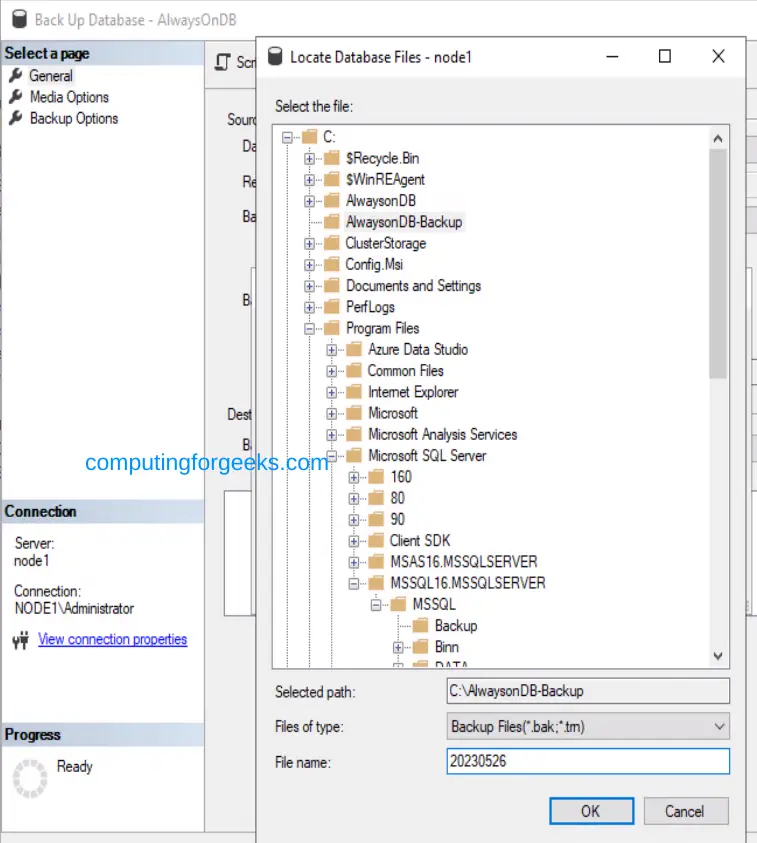
Task: Click the $Recycle.Bin folder icon
Action: (332, 158)
